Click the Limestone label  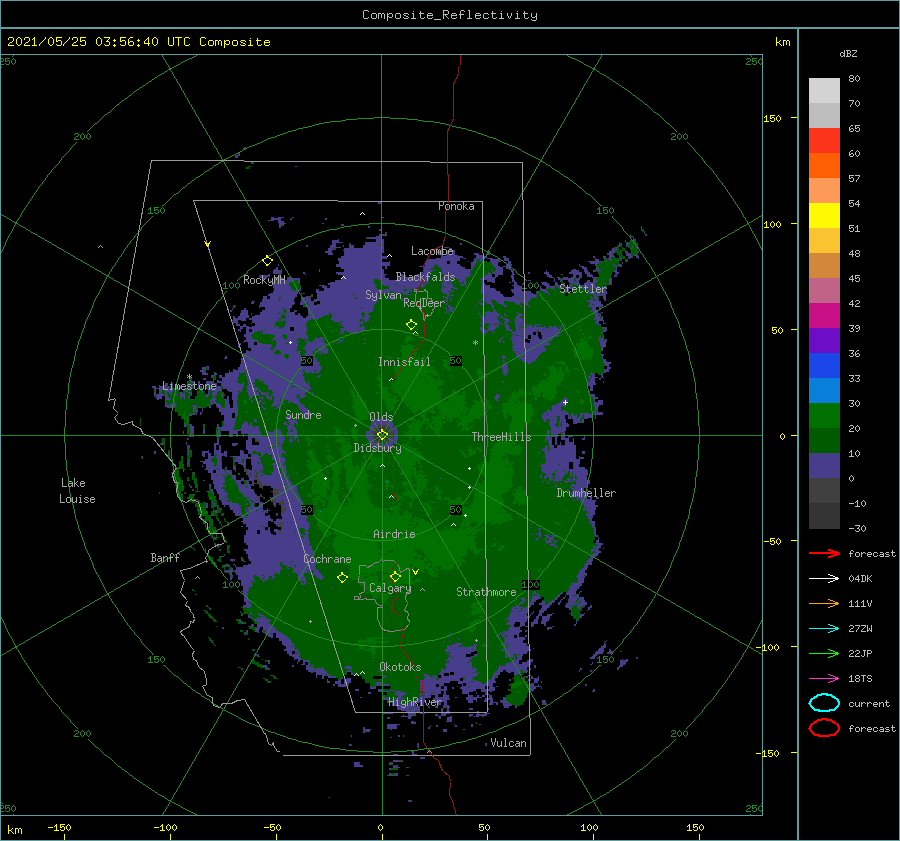tap(189, 386)
